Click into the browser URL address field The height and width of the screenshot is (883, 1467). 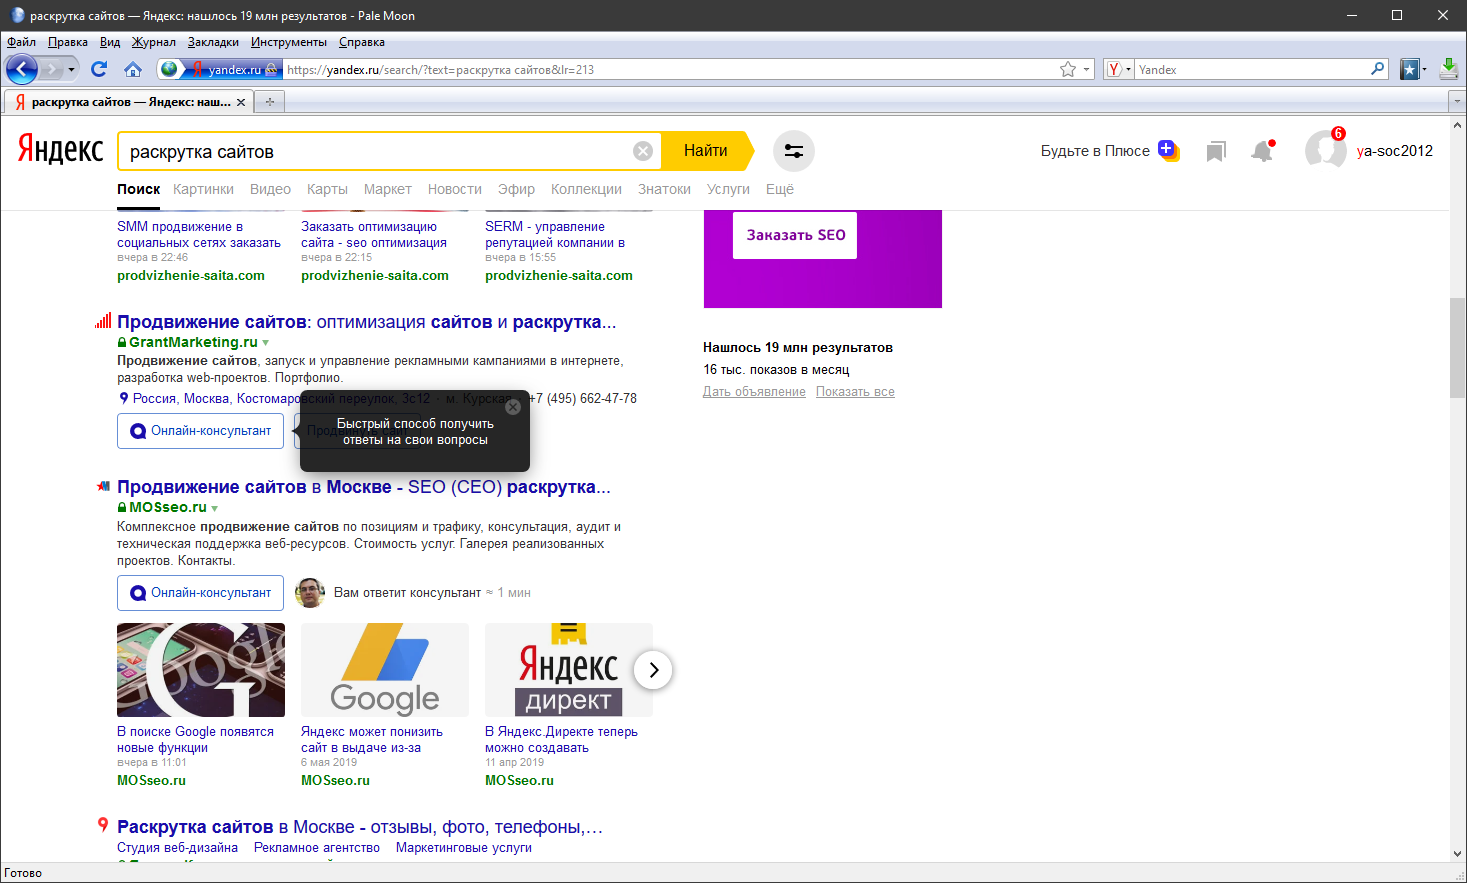tap(670, 69)
